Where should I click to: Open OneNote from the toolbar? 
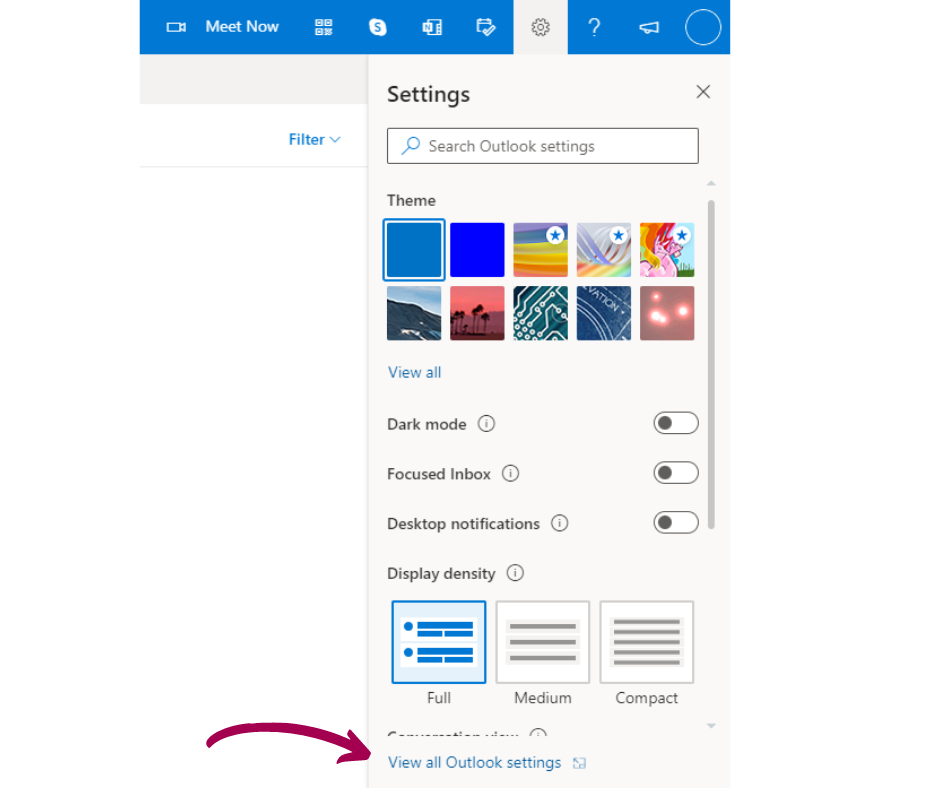point(432,27)
